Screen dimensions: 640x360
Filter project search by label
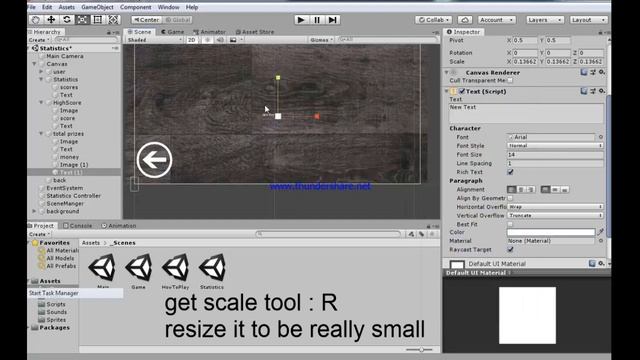422,234
